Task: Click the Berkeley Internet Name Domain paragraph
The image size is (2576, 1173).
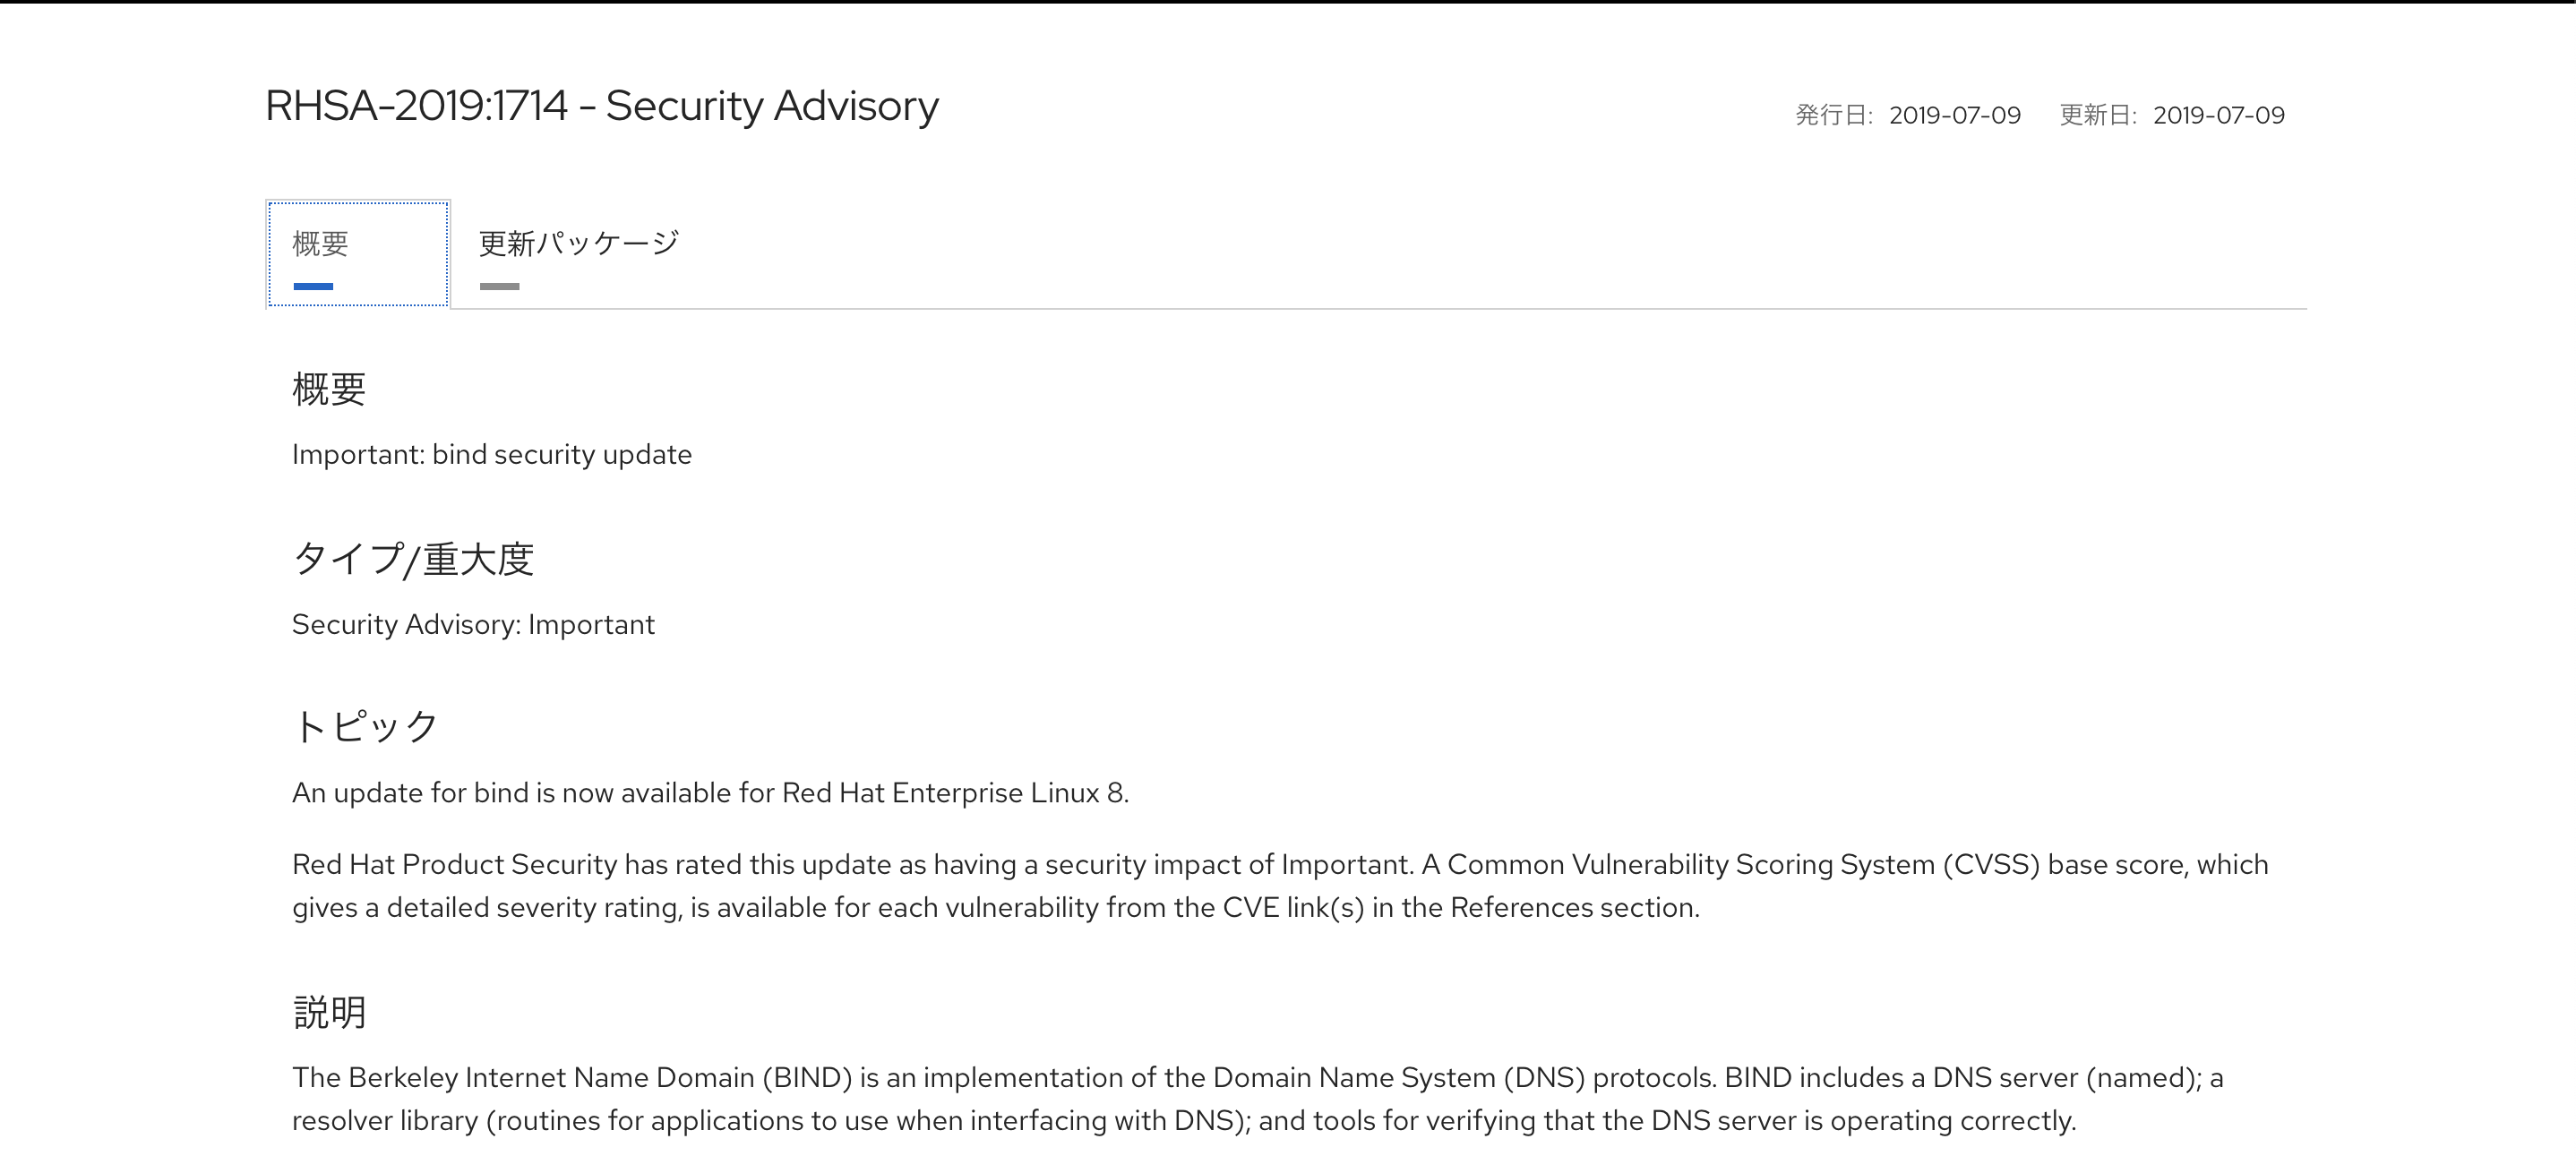Action: (x=1257, y=1099)
